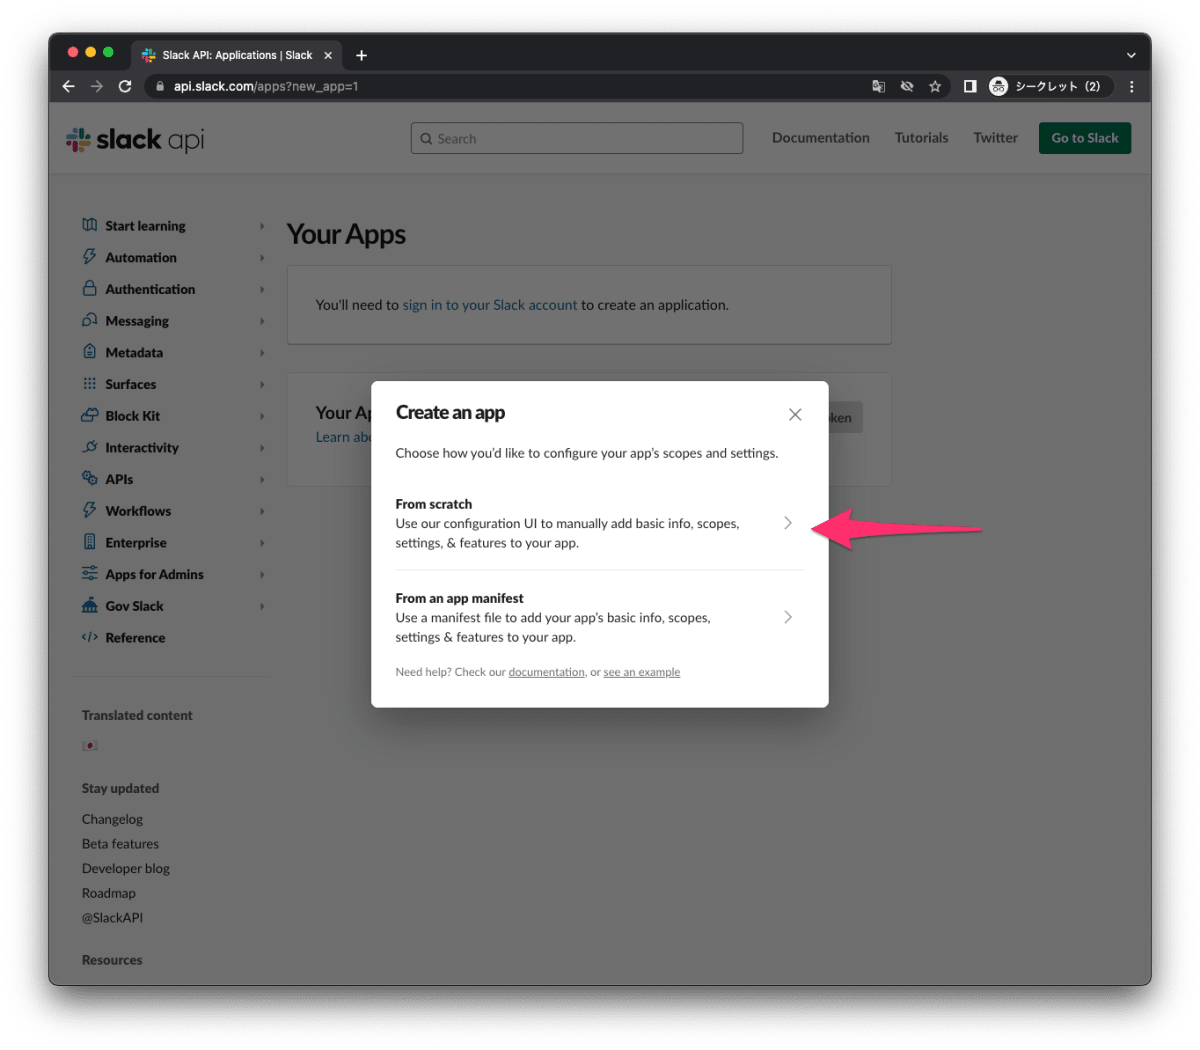Open the tab list dropdown chevron
The image size is (1200, 1050).
point(1131,55)
